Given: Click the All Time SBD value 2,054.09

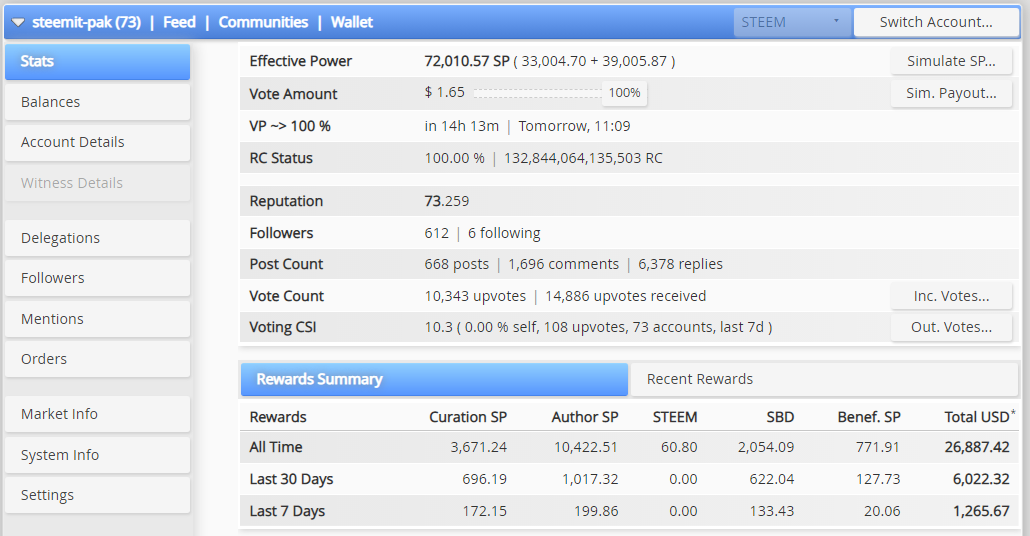Looking at the screenshot, I should click(766, 447).
